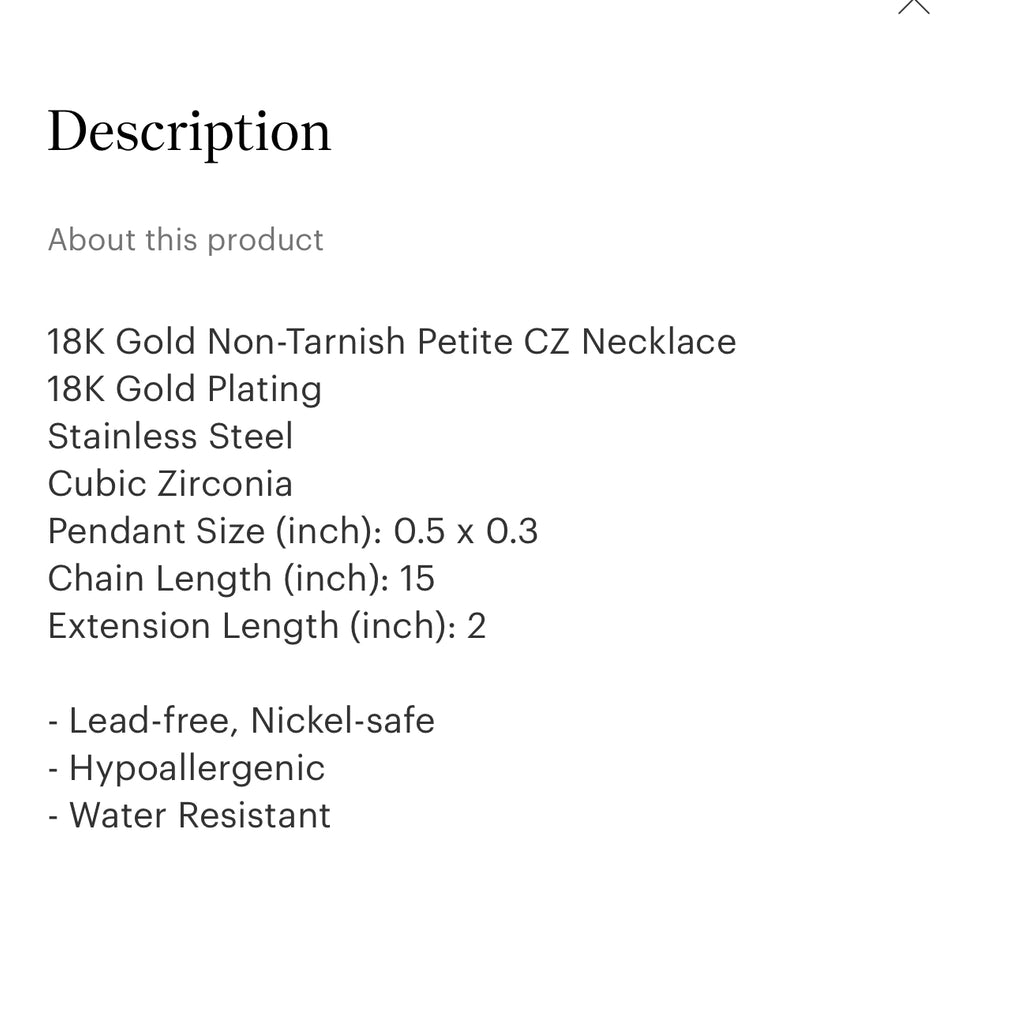Click the word 'Petite' in the product title
The height and width of the screenshot is (1024, 1018).
pos(465,342)
